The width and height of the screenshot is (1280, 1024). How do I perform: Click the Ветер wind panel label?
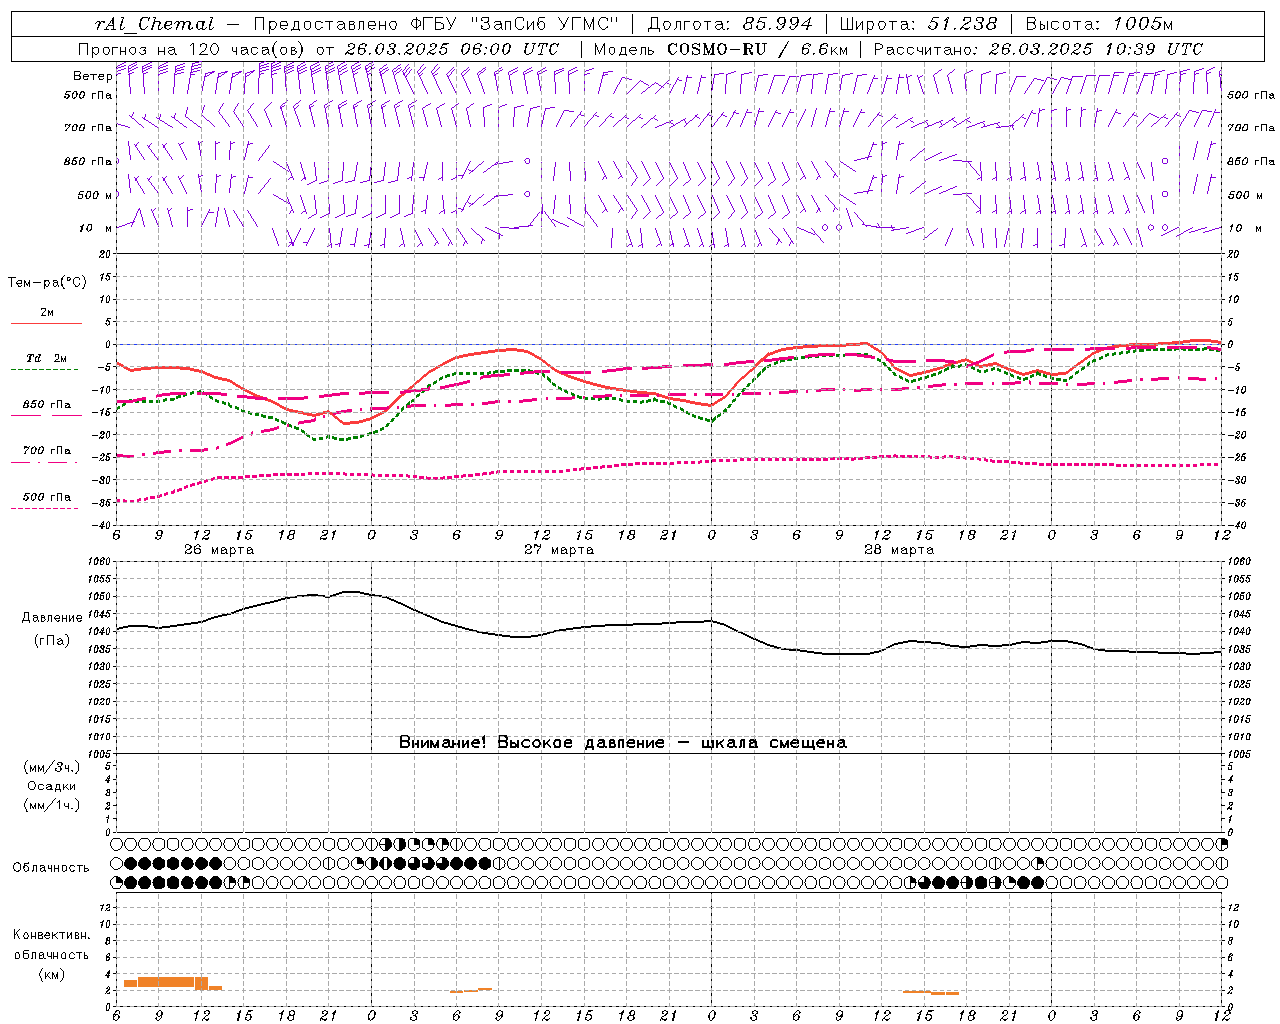tap(92, 76)
